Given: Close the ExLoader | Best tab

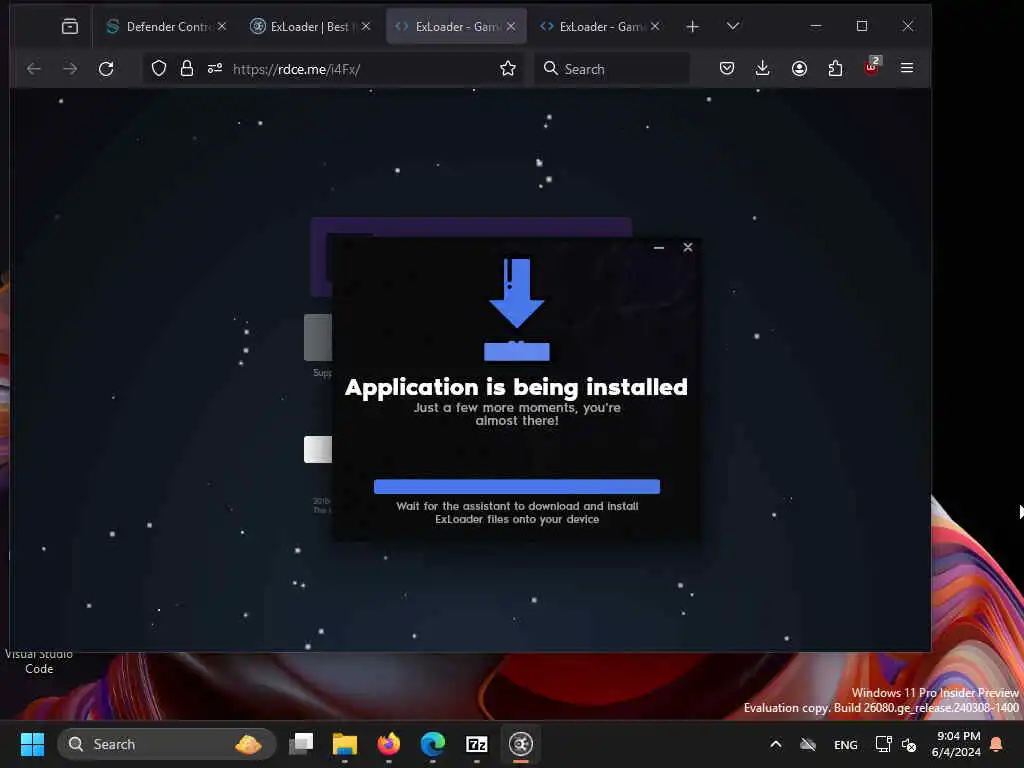Looking at the screenshot, I should [366, 26].
